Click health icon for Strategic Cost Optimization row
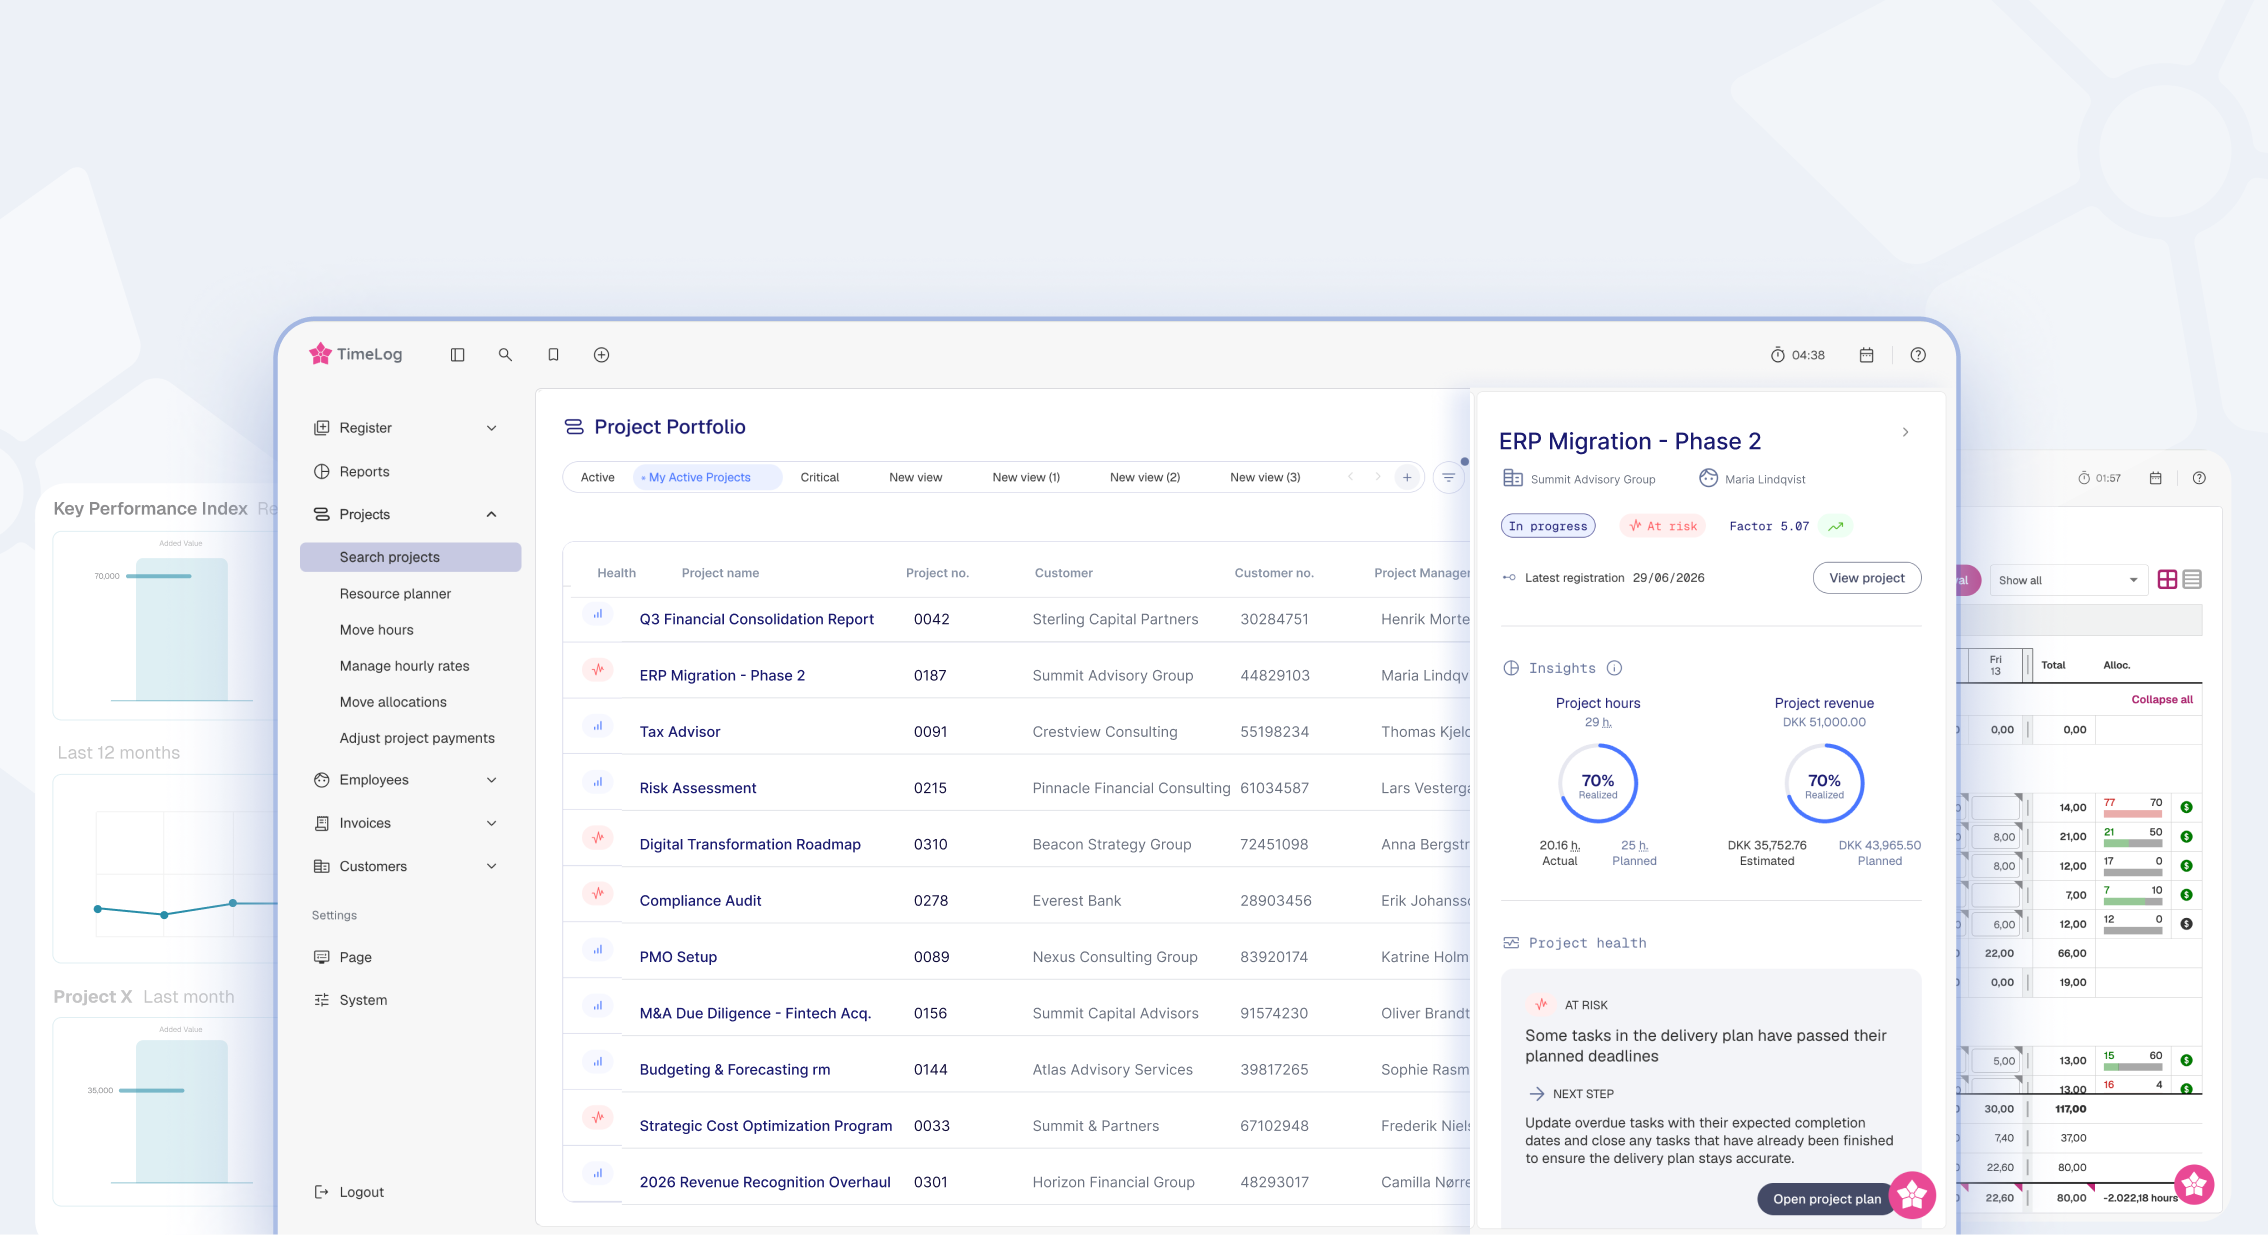 pyautogui.click(x=598, y=1118)
